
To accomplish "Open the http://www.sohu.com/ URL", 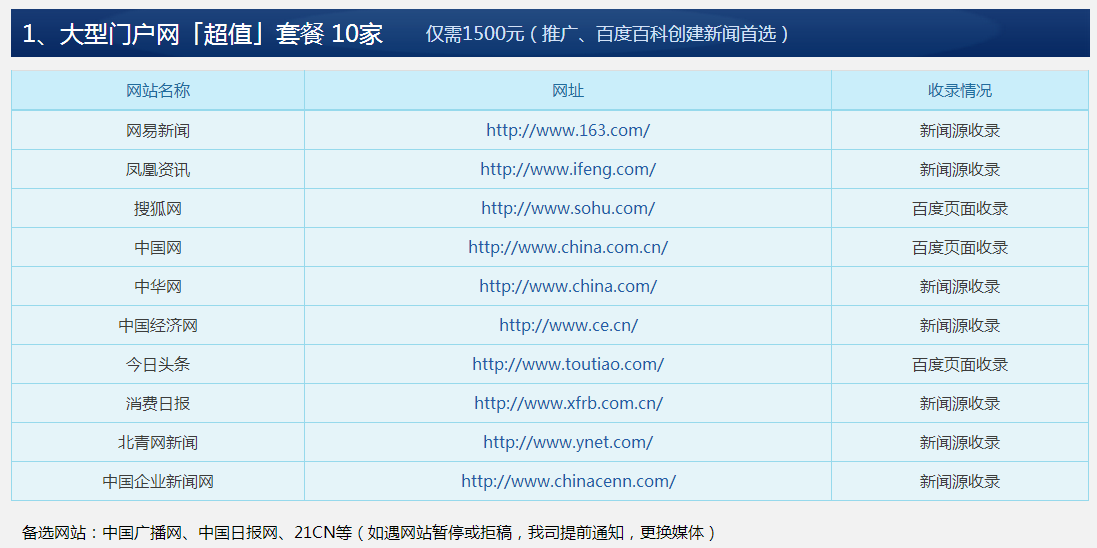I will [x=568, y=208].
